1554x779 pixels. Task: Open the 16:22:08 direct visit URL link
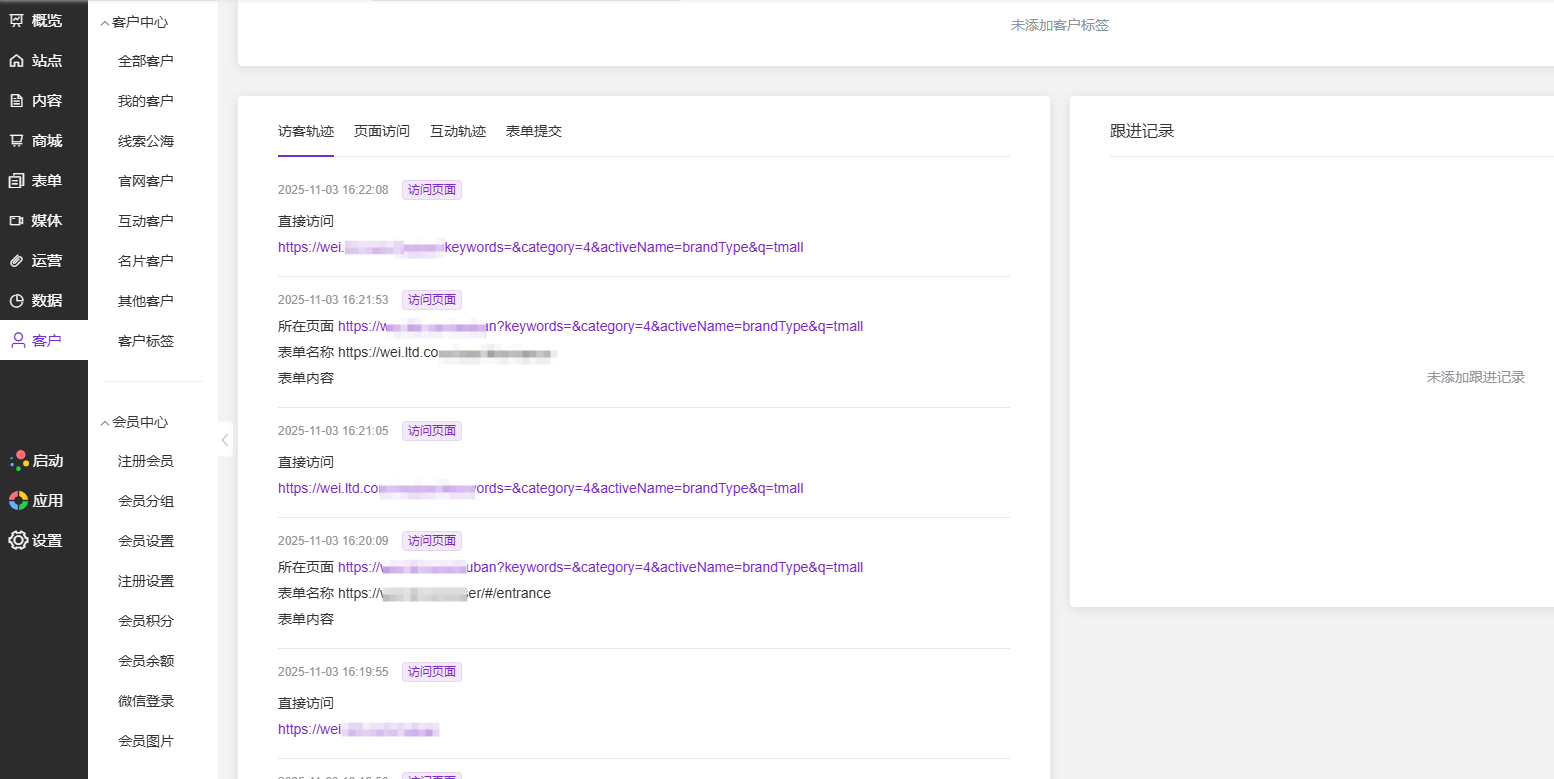tap(540, 247)
